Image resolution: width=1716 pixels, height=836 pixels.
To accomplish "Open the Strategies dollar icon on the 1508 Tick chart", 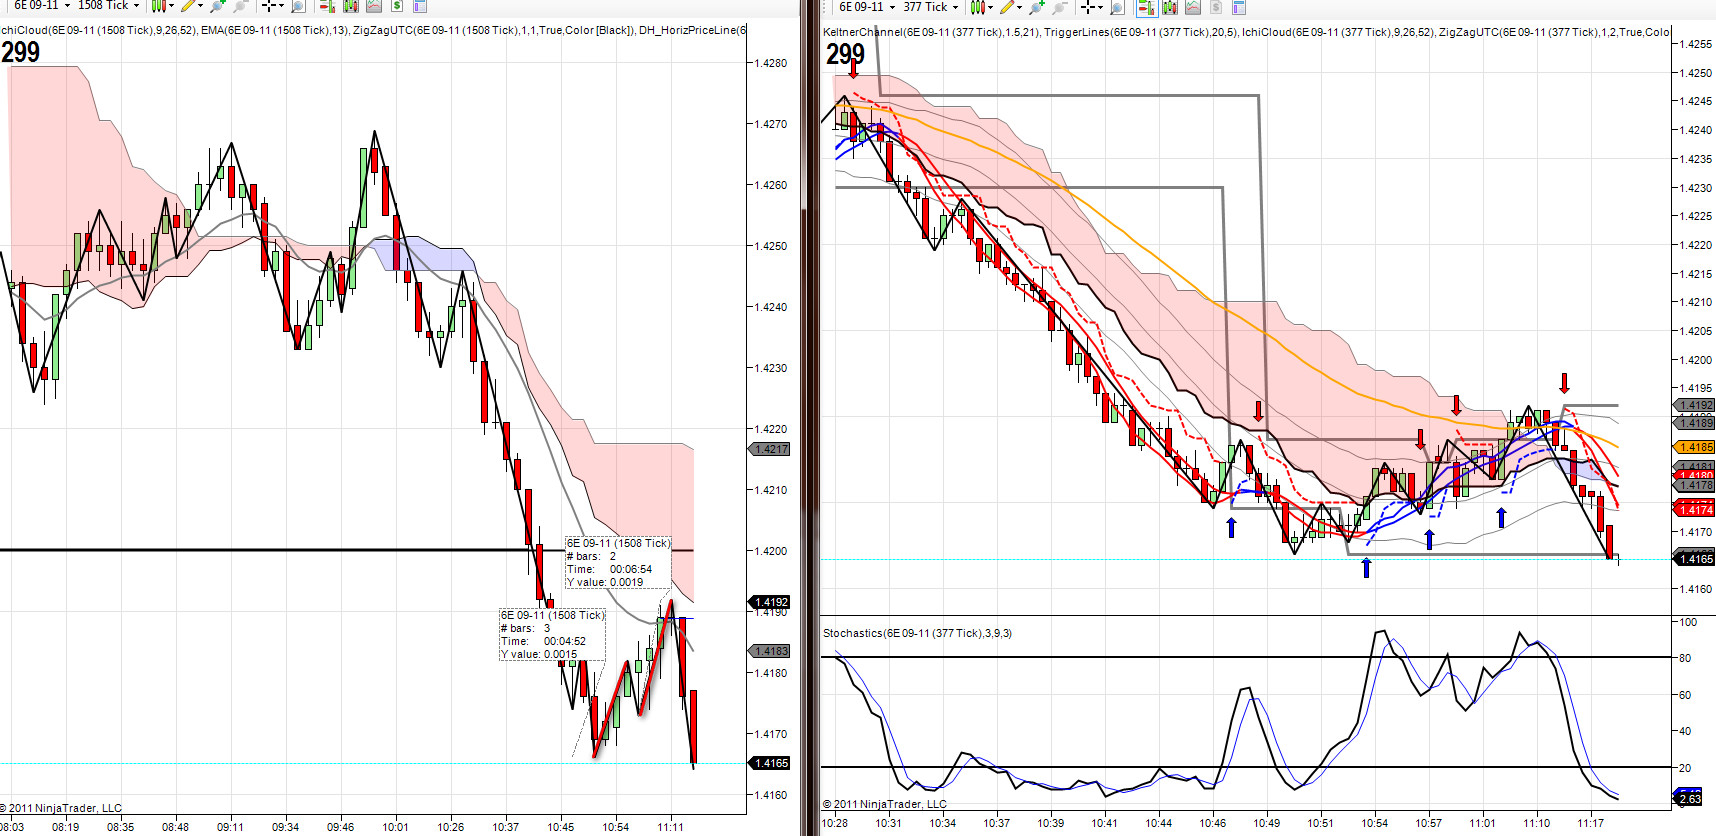I will tap(397, 6).
